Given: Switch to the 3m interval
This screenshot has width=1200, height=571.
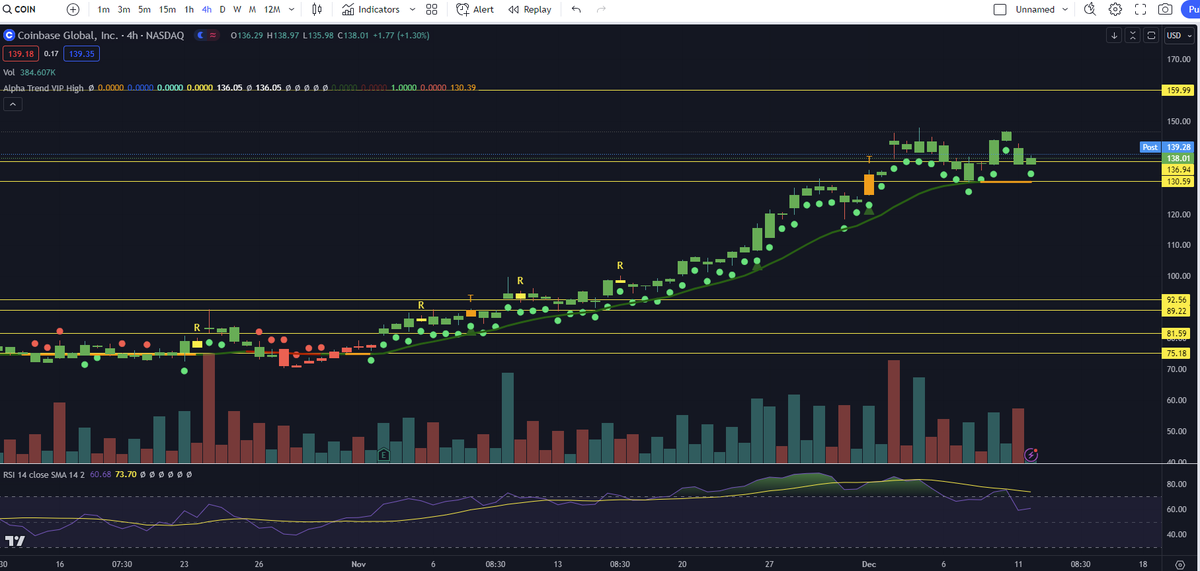Looking at the screenshot, I should tap(124, 9).
